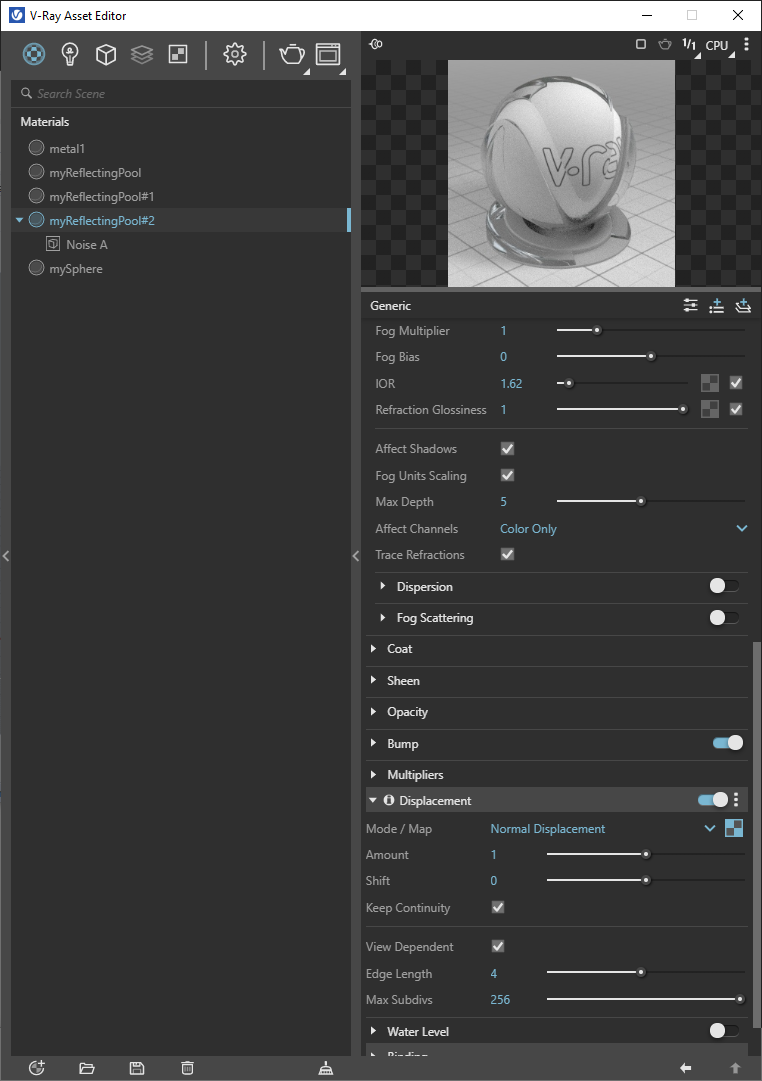Click Refraction Glossiness texture map slot

pos(710,409)
